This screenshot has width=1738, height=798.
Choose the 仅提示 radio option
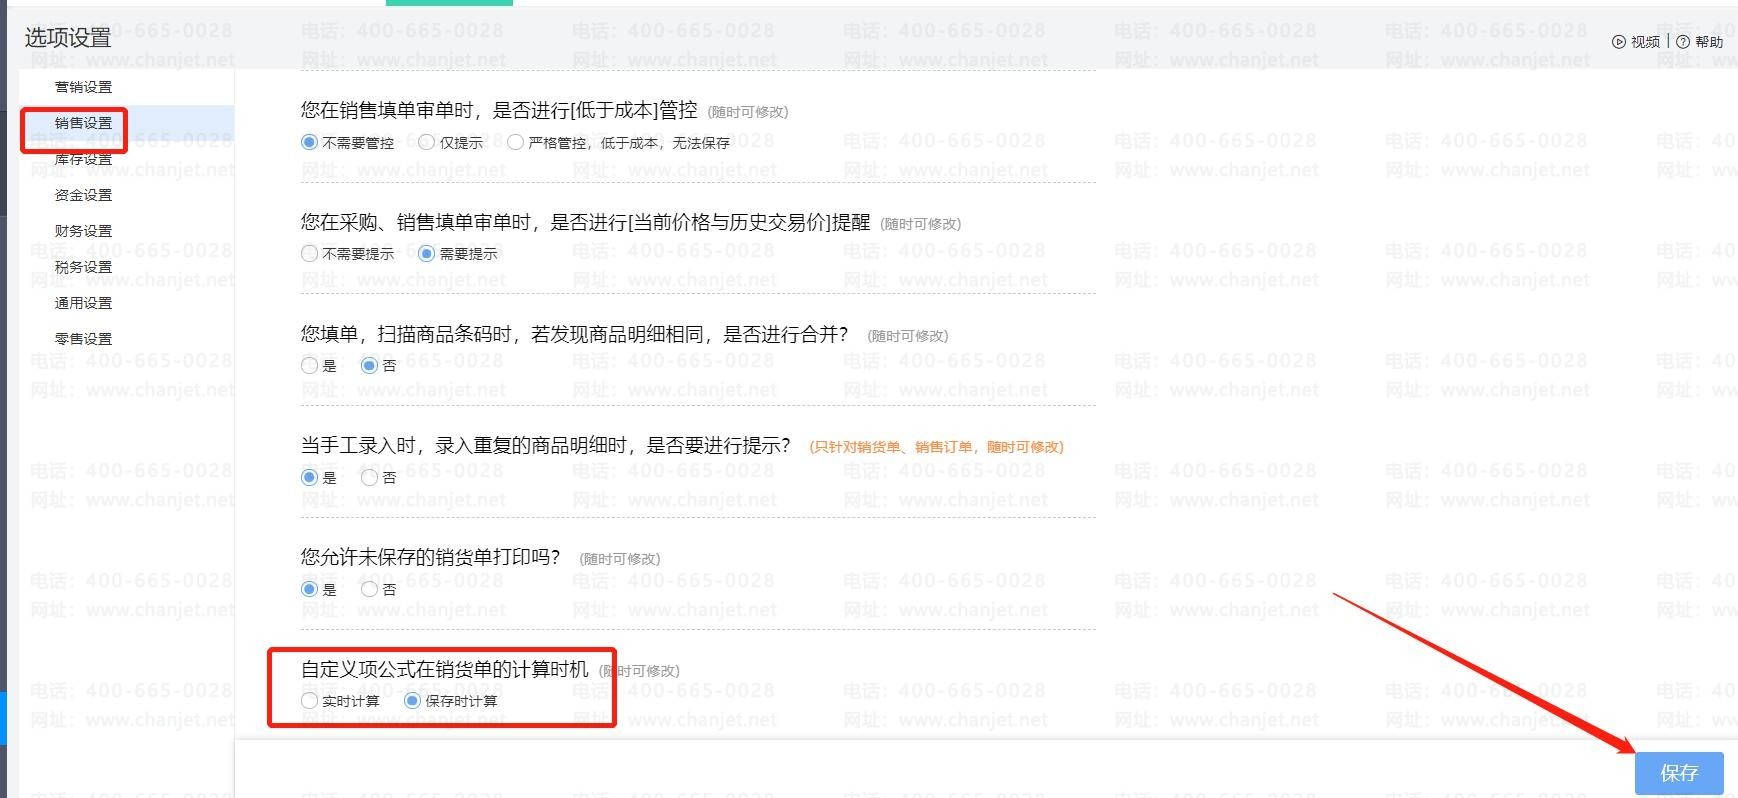pos(427,142)
